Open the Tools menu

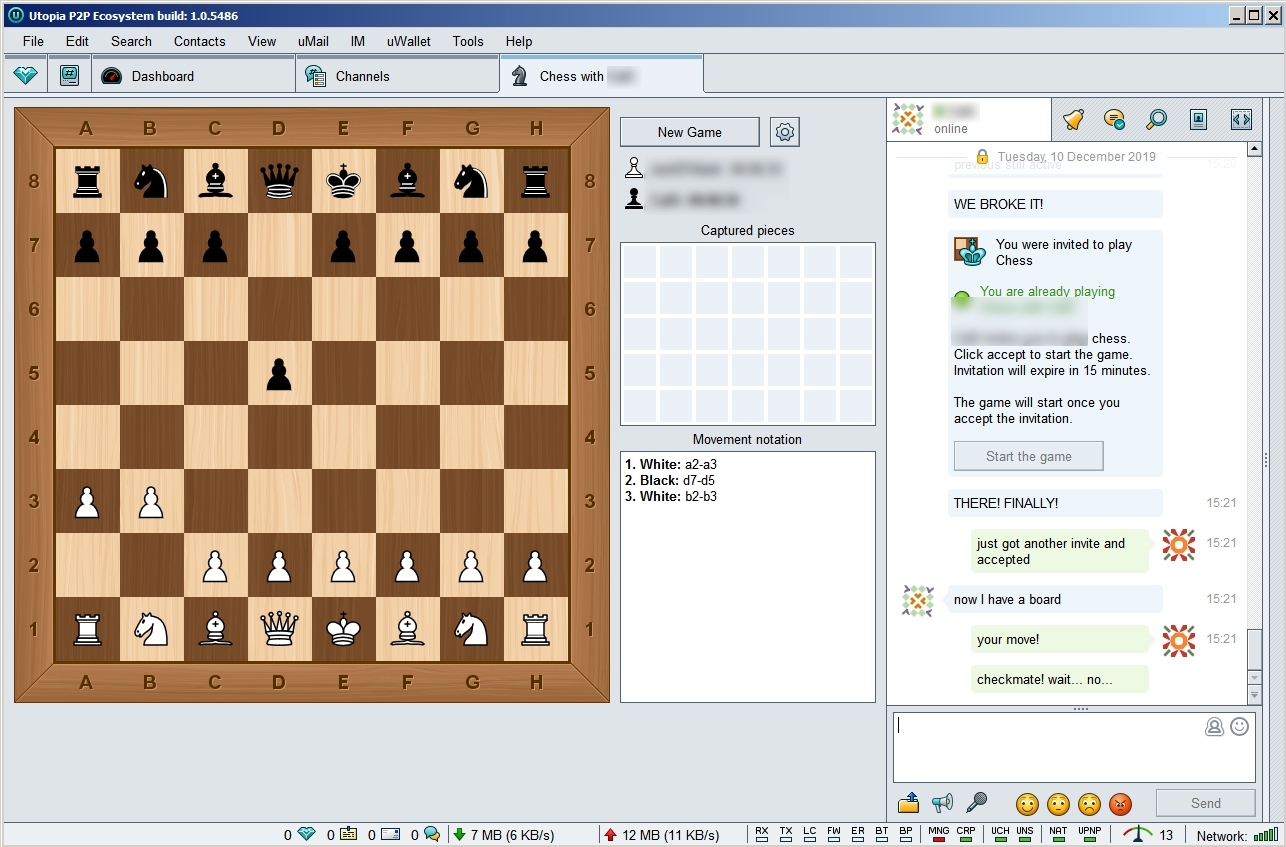click(x=467, y=41)
